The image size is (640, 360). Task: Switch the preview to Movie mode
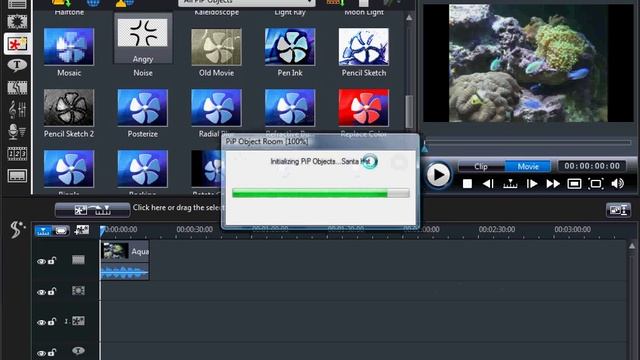[x=528, y=167]
